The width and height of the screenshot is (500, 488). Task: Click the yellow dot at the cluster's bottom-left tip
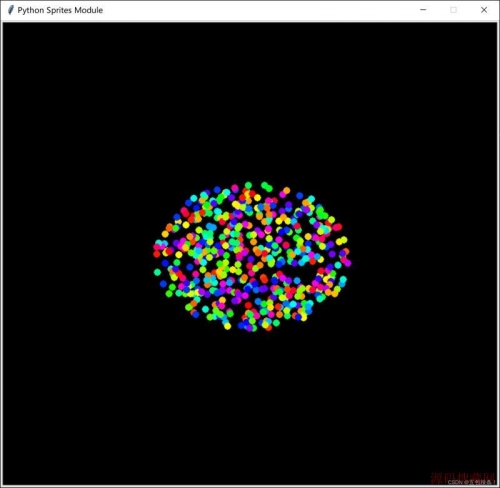227,326
